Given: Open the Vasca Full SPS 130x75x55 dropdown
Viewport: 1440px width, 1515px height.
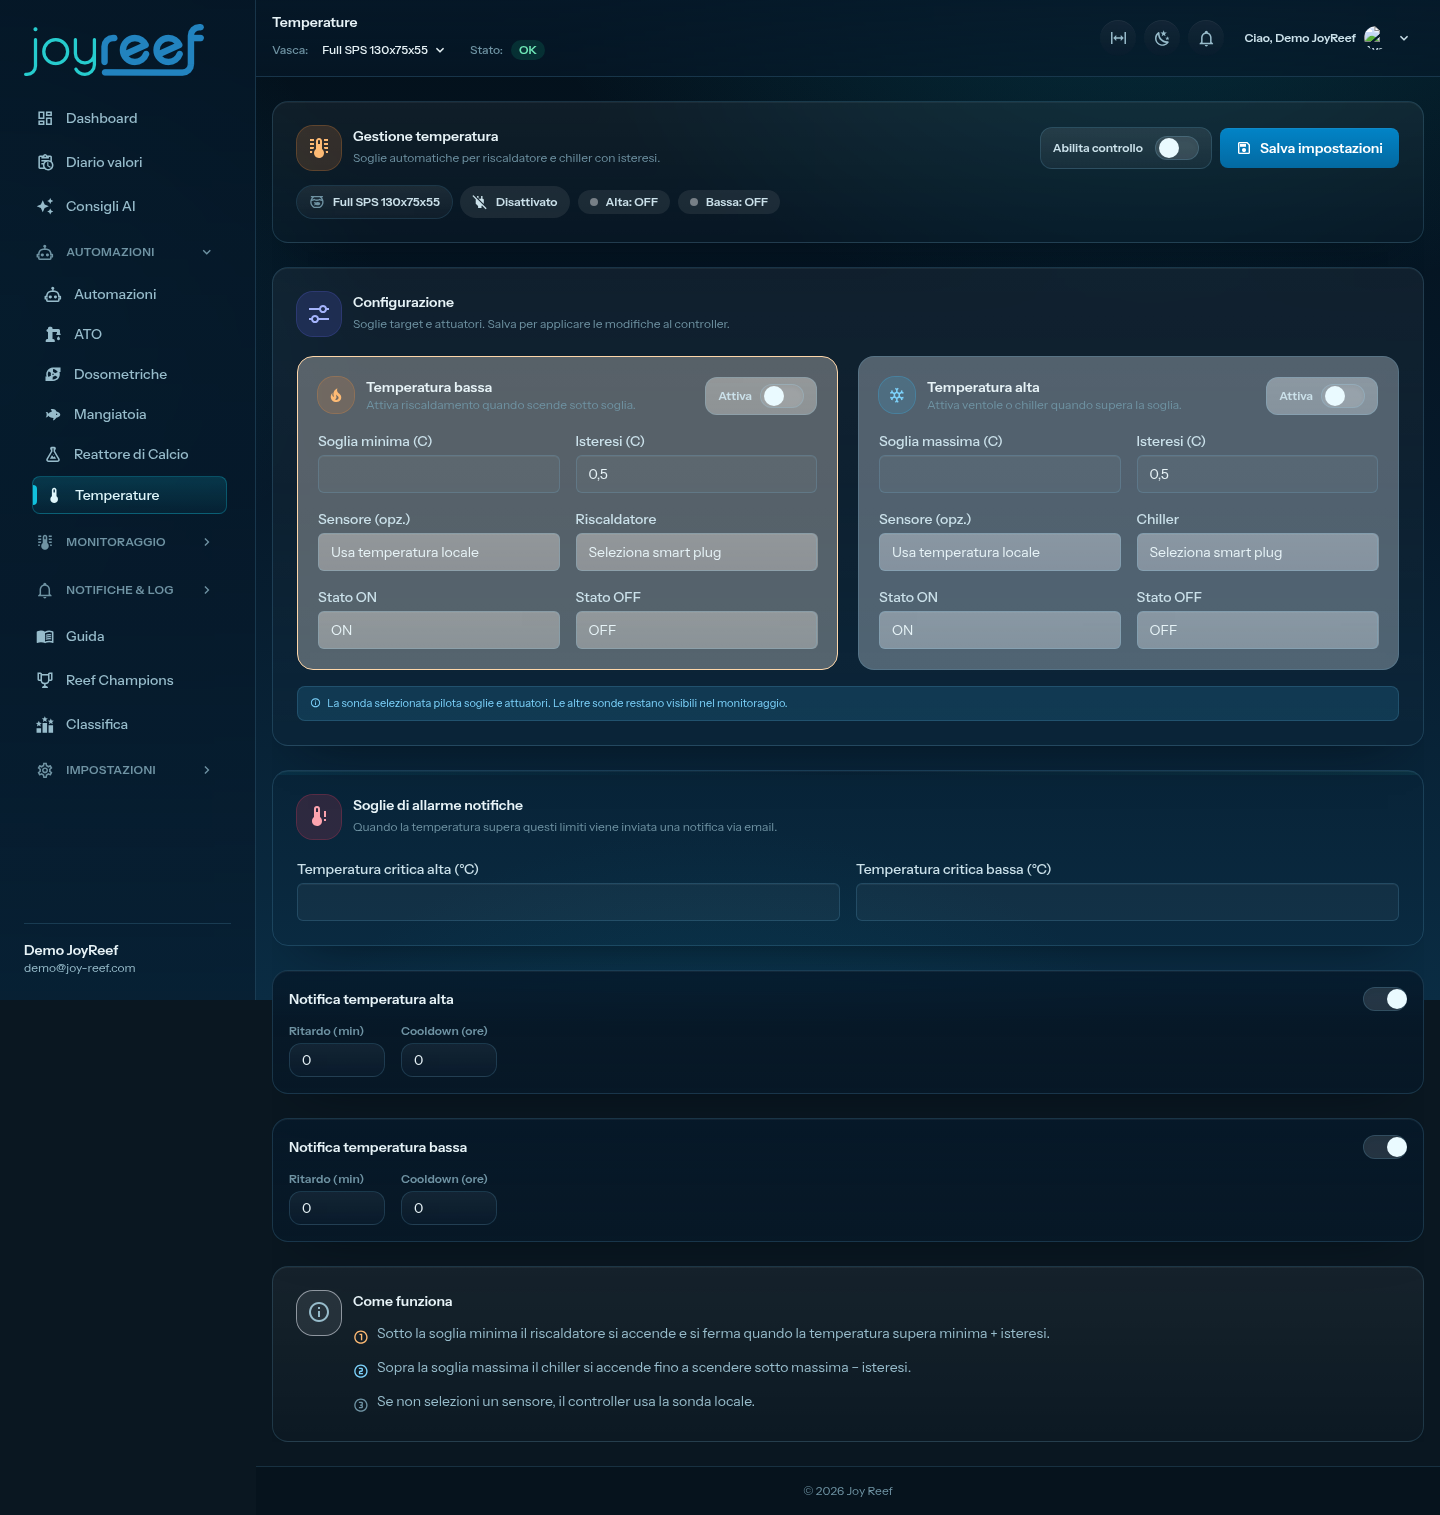Looking at the screenshot, I should click(383, 50).
